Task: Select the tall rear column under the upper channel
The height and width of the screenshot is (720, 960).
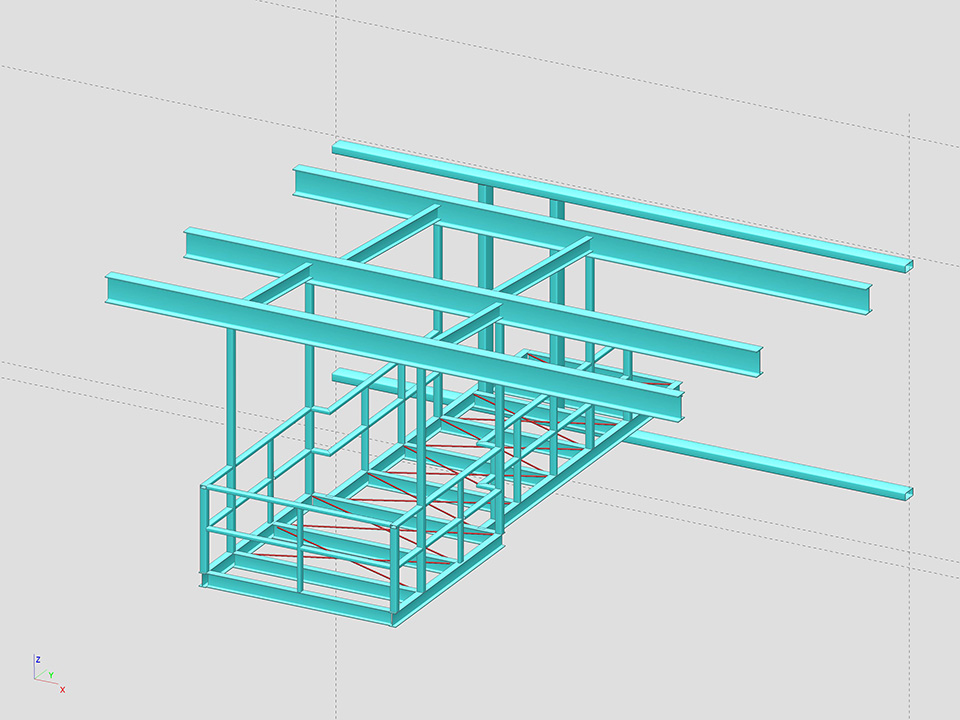Action: [485, 270]
